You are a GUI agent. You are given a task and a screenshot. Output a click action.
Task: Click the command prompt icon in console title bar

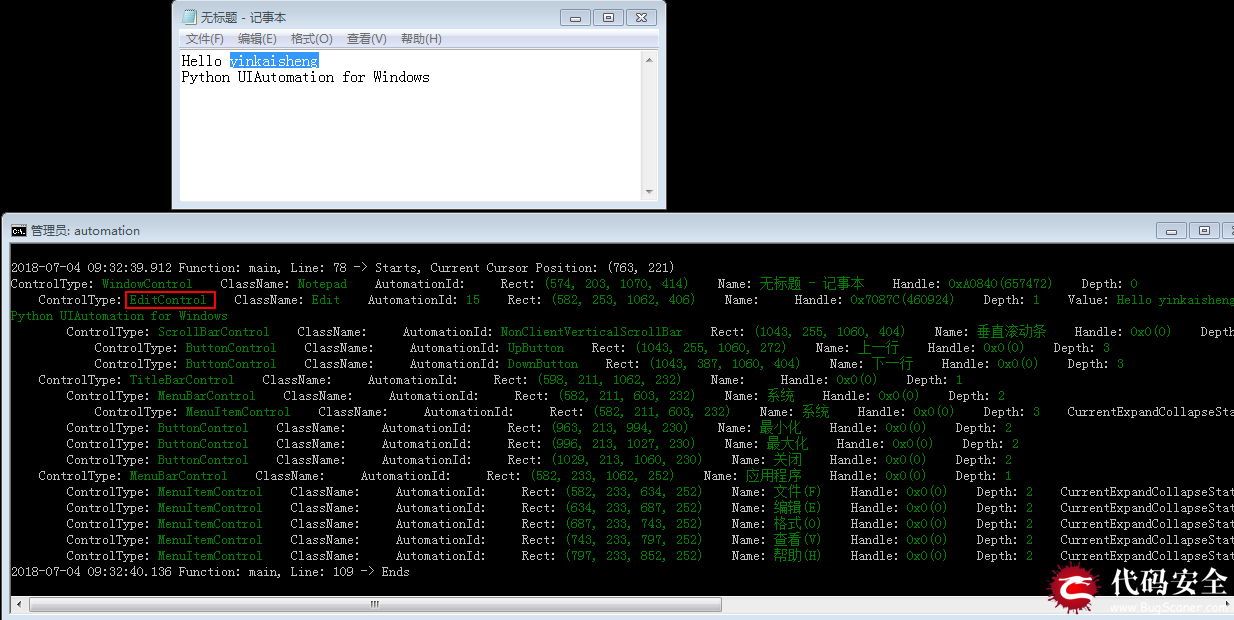[x=19, y=231]
